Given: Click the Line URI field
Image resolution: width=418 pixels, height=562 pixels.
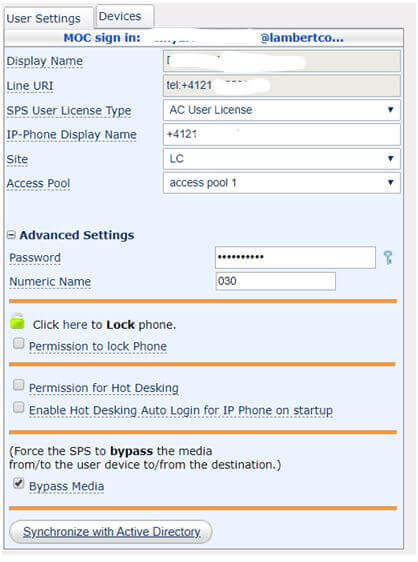Looking at the screenshot, I should (x=282, y=86).
